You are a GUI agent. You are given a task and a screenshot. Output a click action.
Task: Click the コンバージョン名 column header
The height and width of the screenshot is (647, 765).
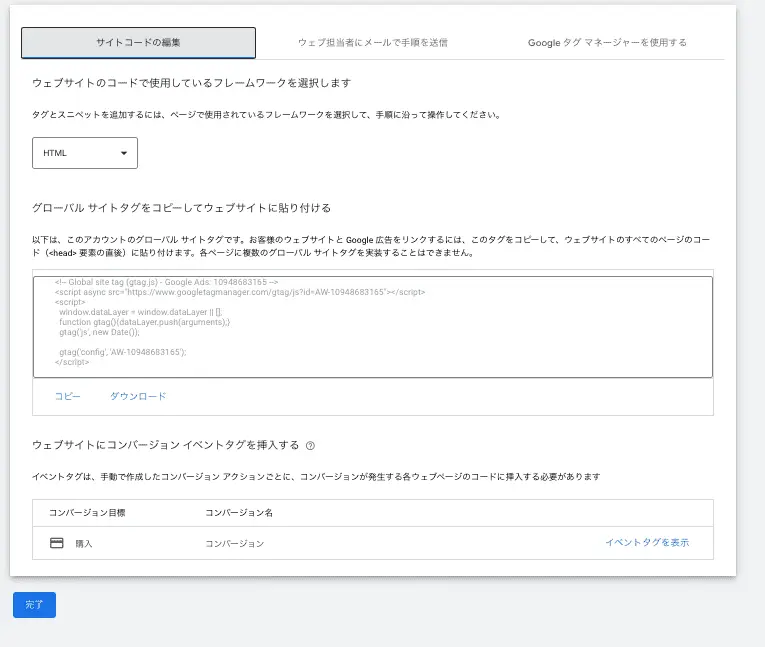click(239, 513)
